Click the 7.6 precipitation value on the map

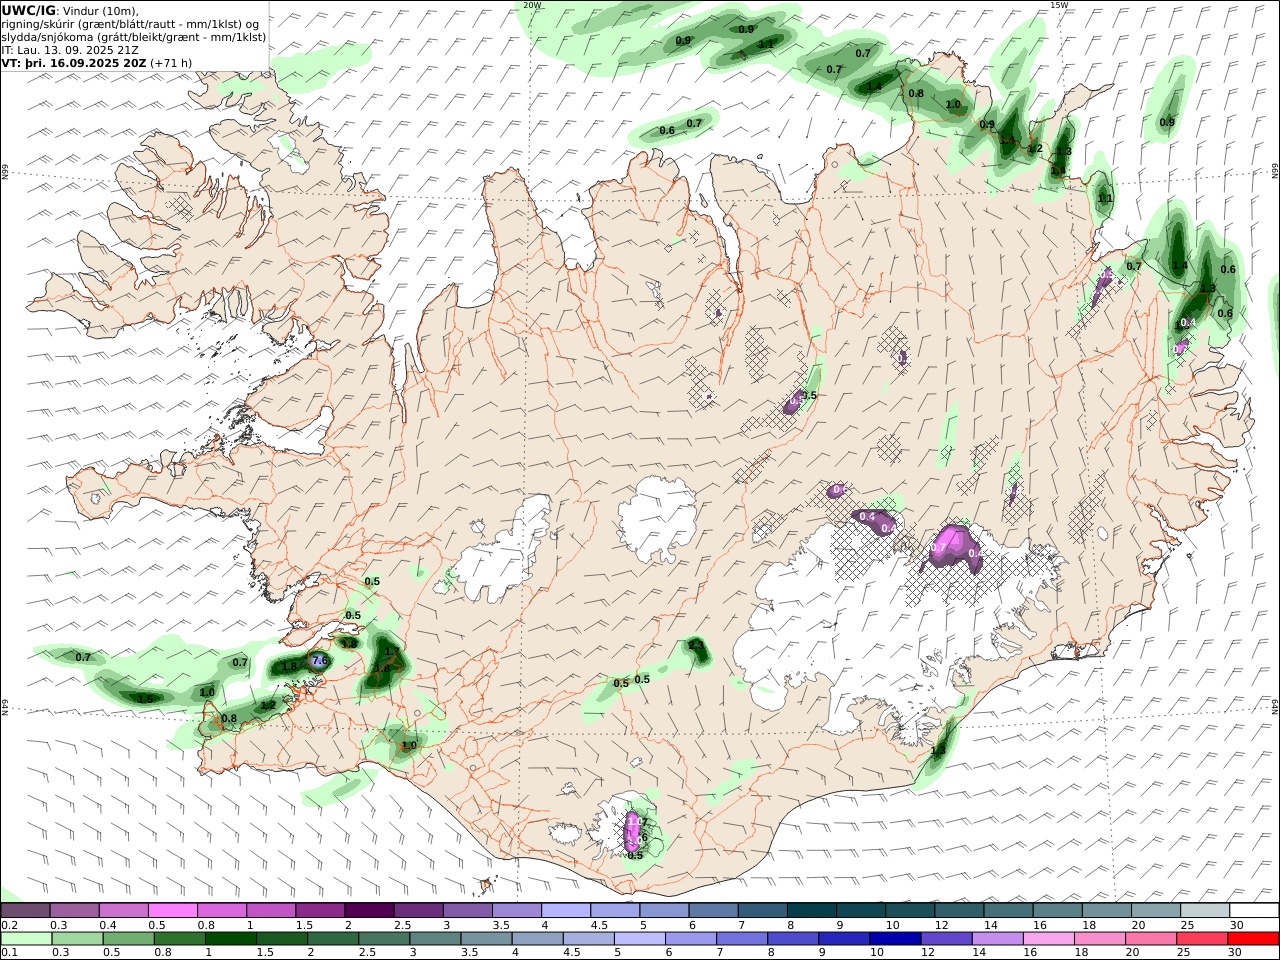(x=320, y=661)
